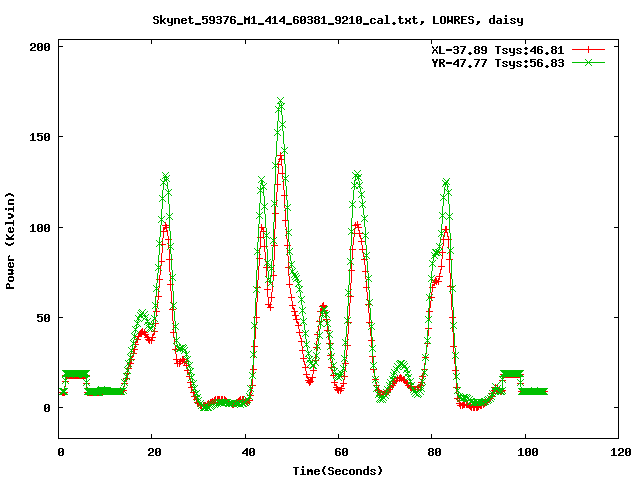Click x-axis tick label '60'
Image resolution: width=640 pixels, height=480 pixels.
point(341,452)
